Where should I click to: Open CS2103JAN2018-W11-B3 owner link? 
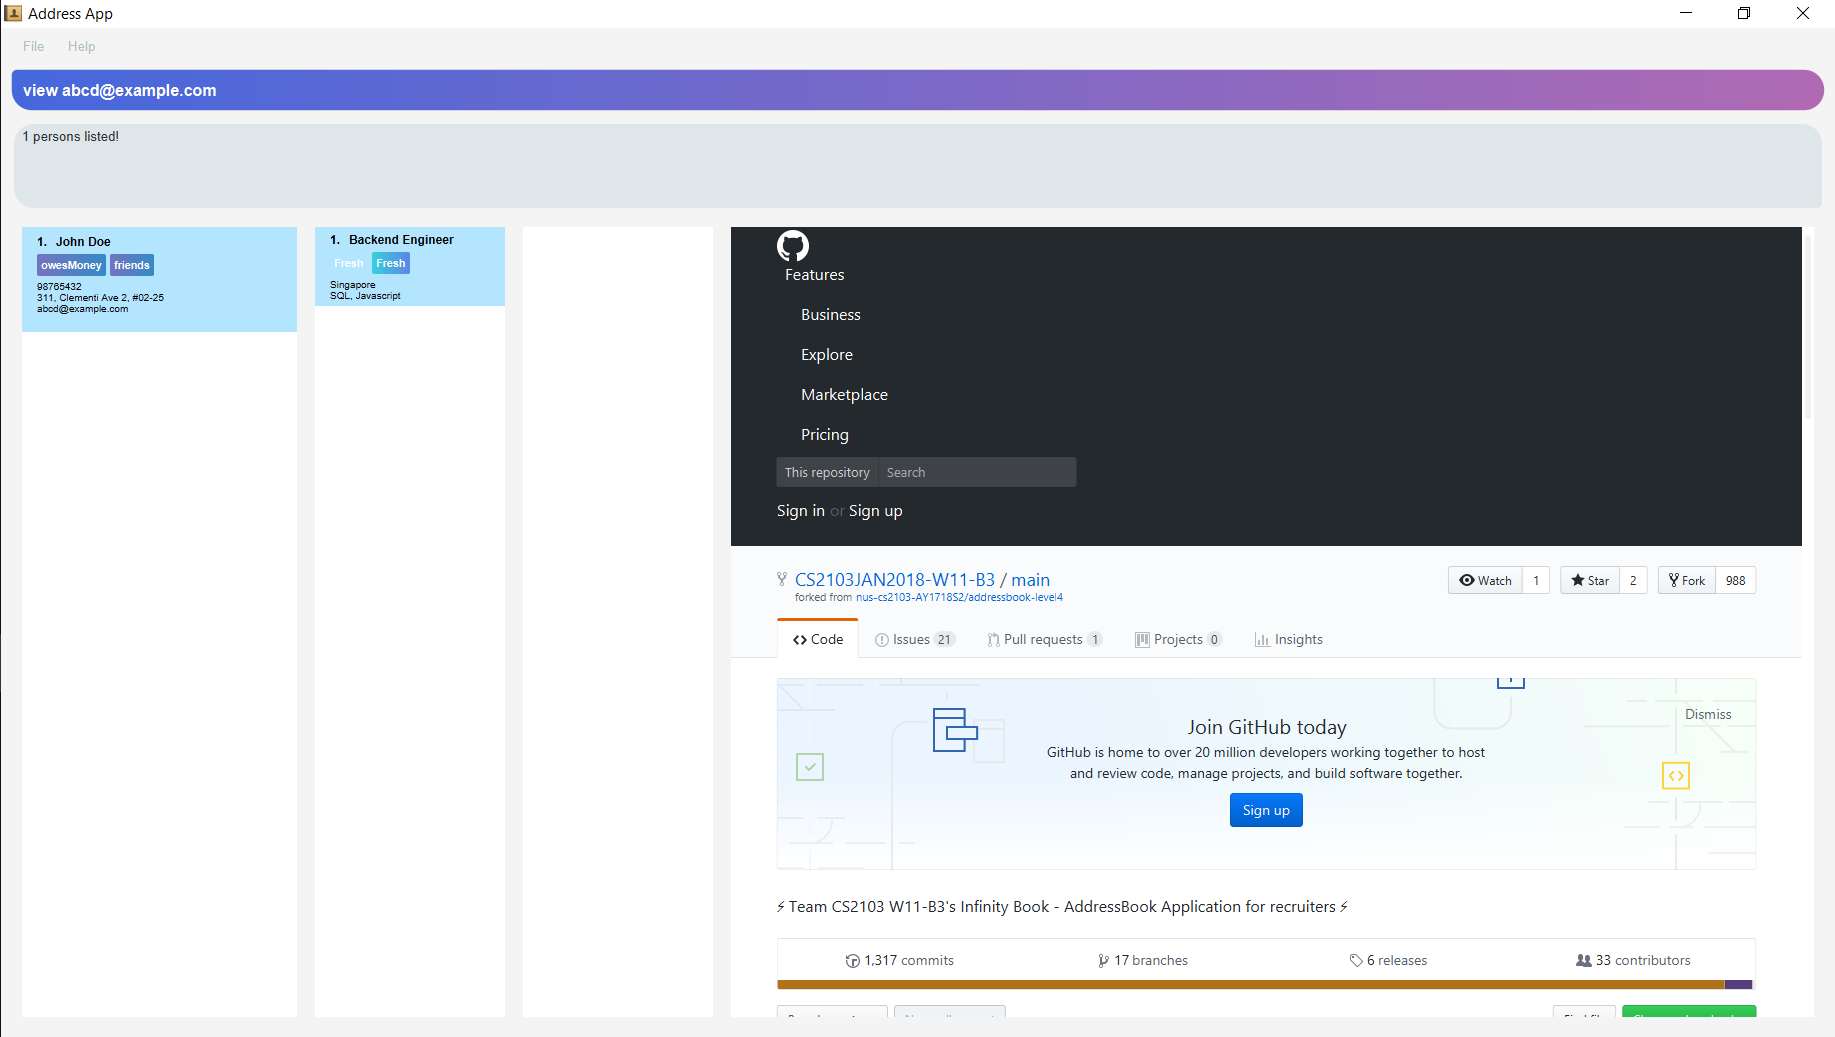coord(895,579)
